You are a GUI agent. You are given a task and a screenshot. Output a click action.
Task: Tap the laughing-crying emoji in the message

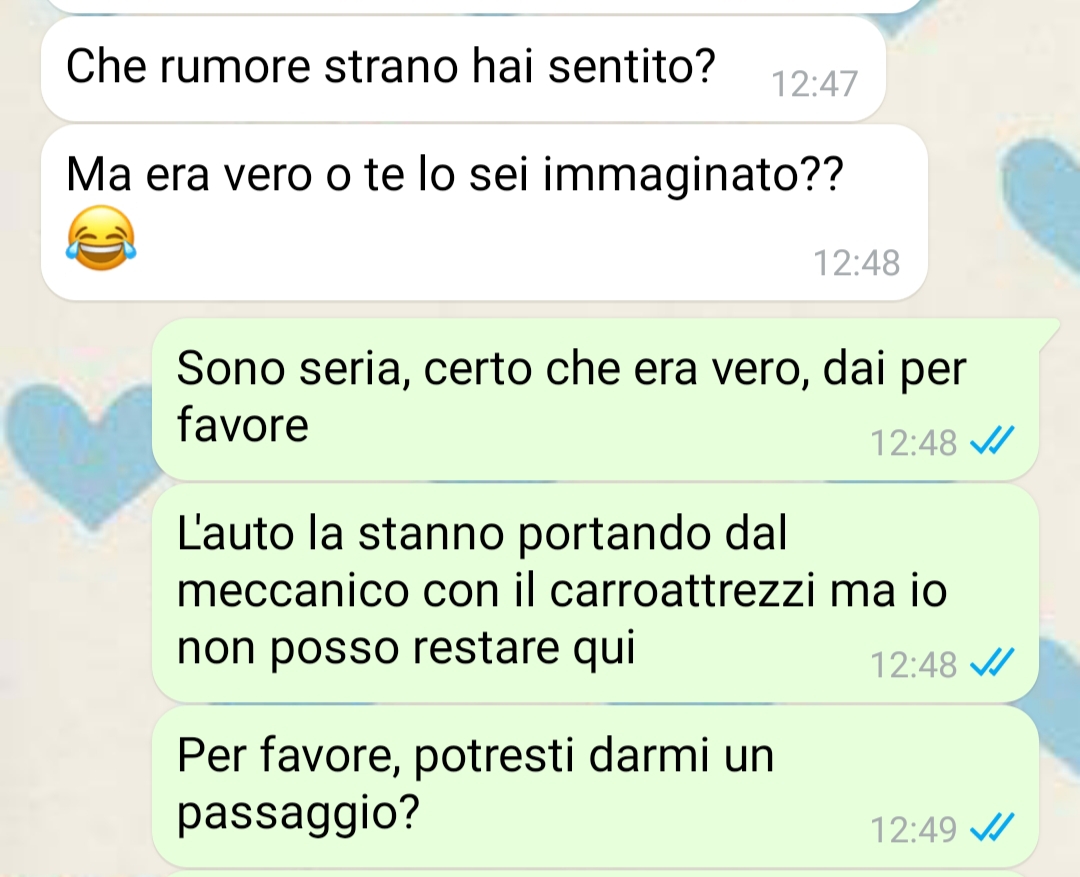[101, 238]
